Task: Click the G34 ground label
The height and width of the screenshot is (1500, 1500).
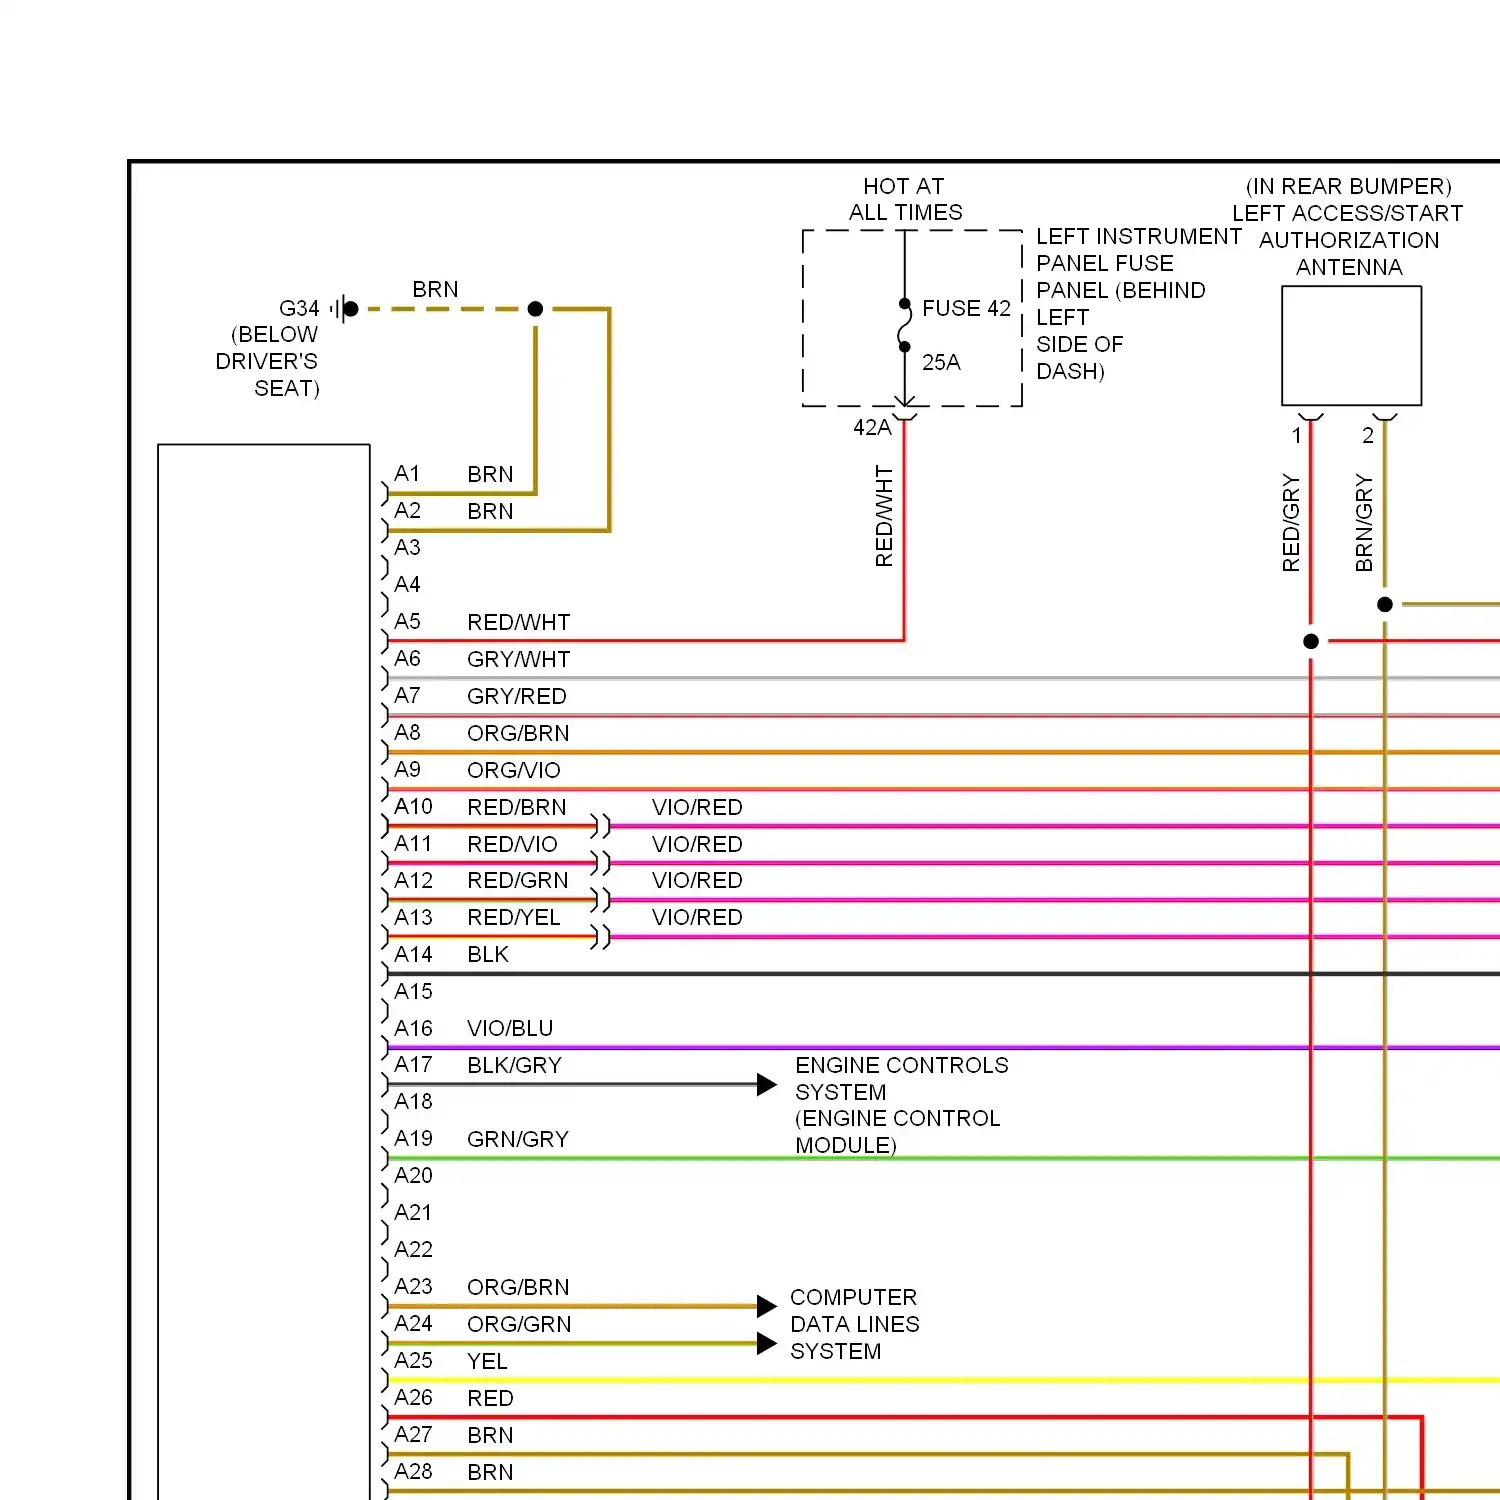Action: tap(299, 308)
